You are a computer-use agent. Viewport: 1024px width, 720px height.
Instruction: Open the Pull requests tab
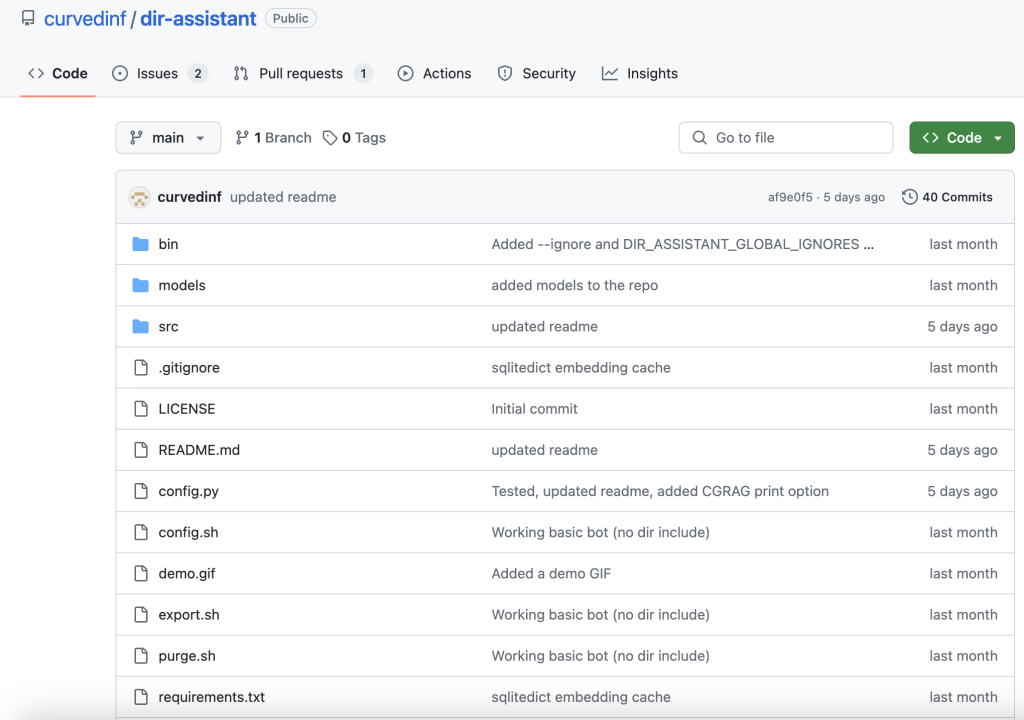(x=303, y=73)
